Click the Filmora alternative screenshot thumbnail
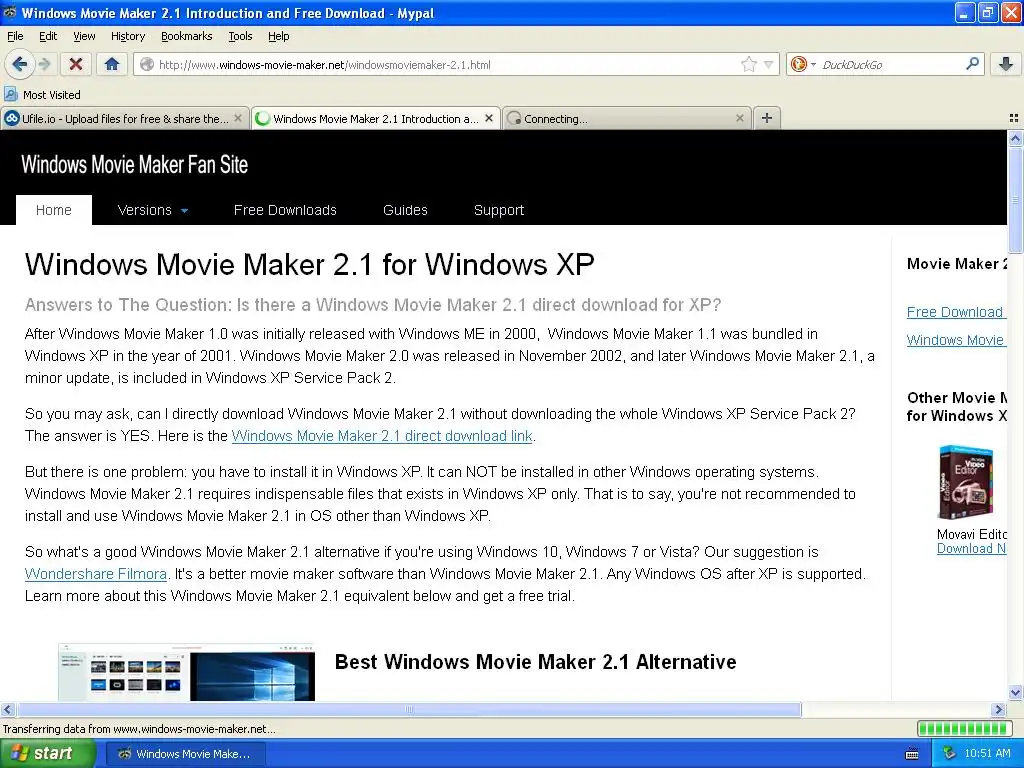This screenshot has height=768, width=1024. click(x=186, y=671)
